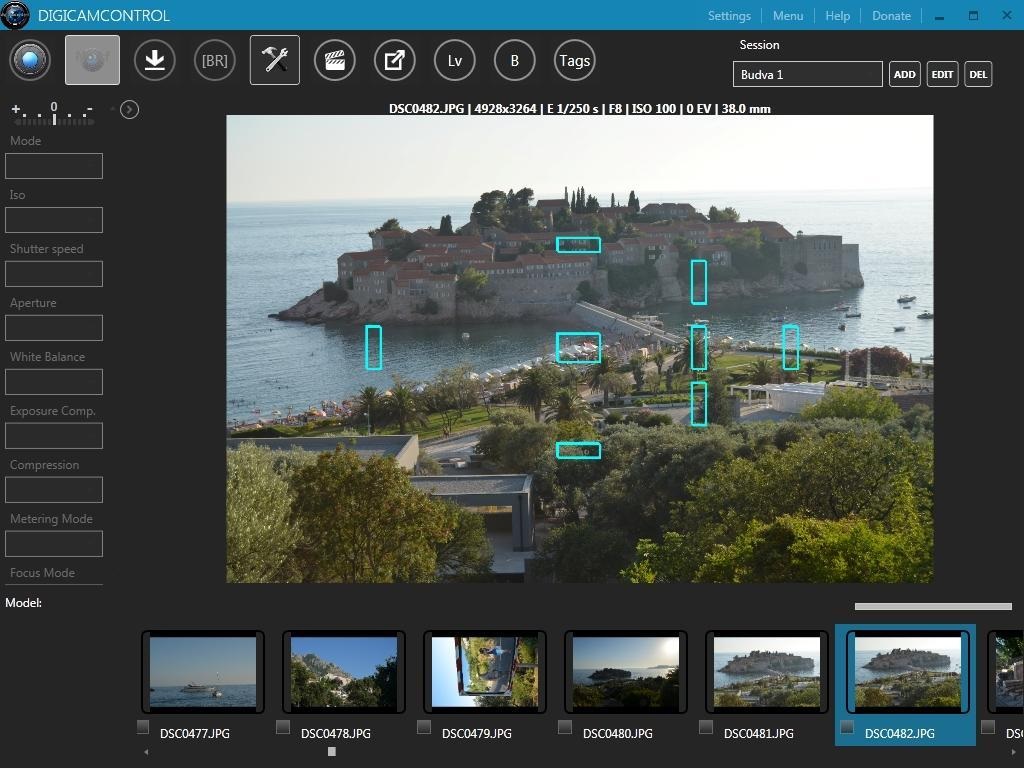Click the blue capture photo shutter icon

(30, 60)
